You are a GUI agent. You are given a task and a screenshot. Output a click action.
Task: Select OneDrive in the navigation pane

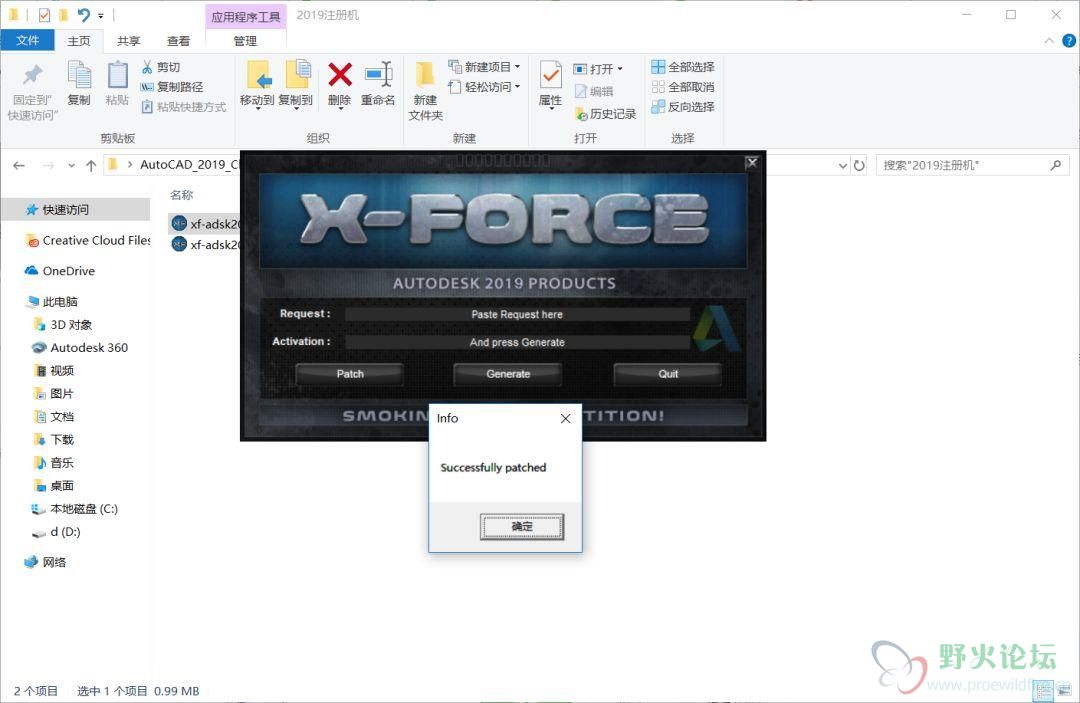point(60,271)
